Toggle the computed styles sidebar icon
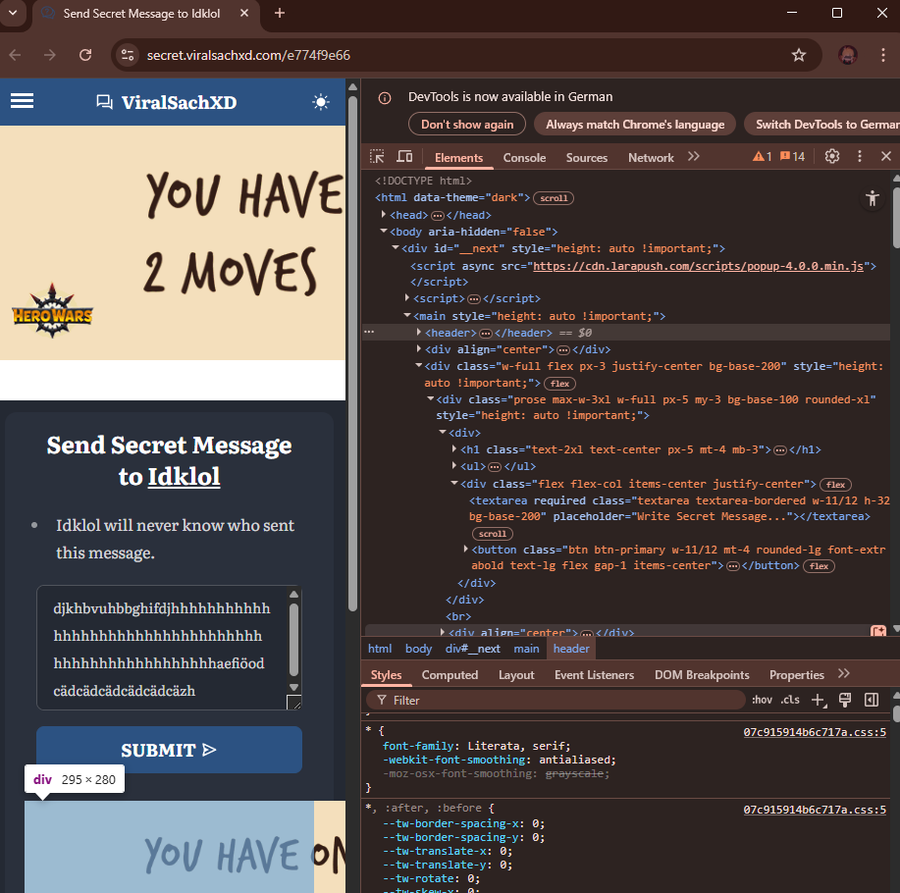Image resolution: width=900 pixels, height=893 pixels. click(x=871, y=700)
